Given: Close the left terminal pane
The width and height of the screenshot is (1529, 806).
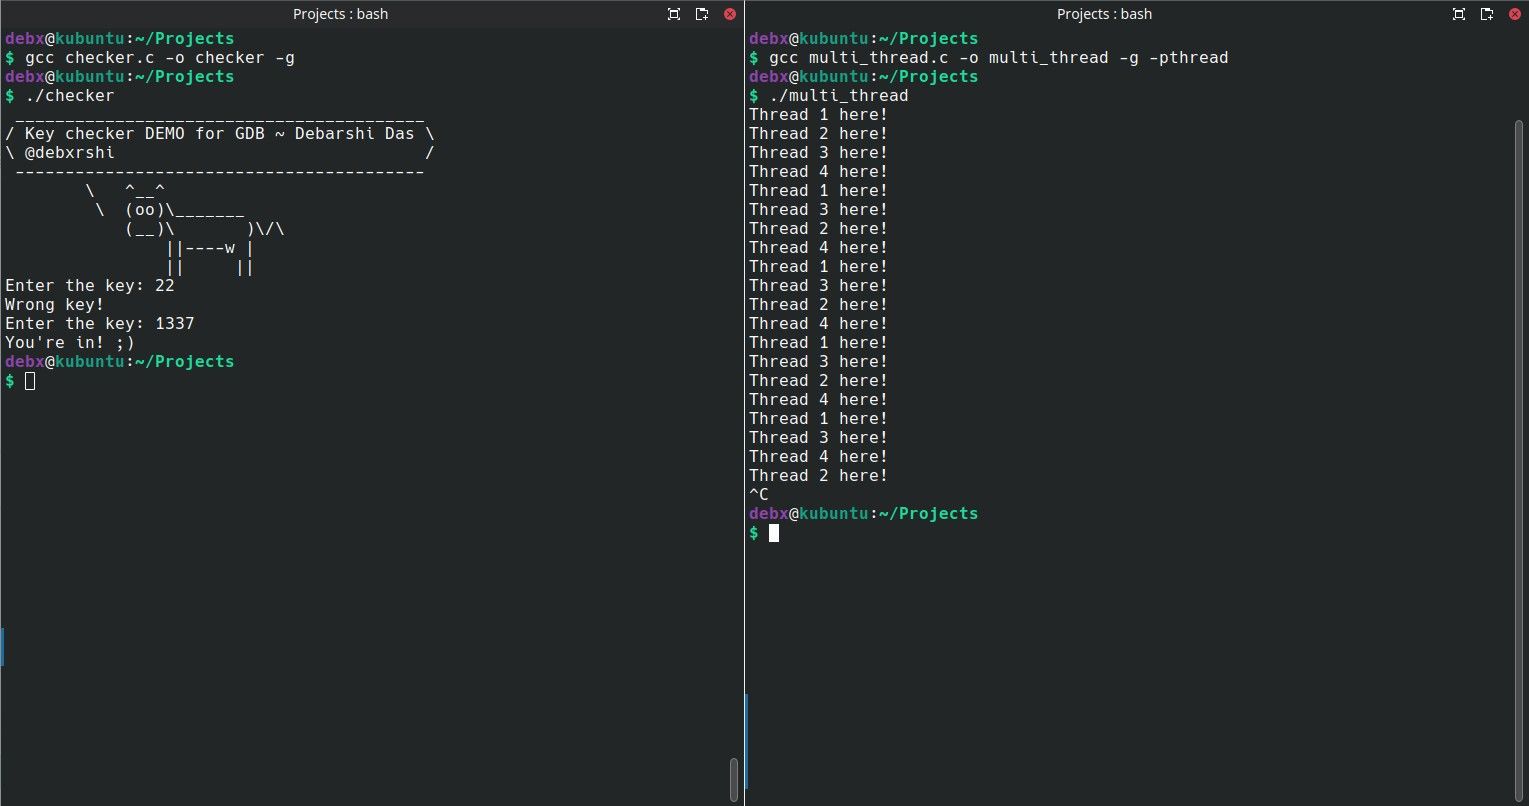Looking at the screenshot, I should click(729, 14).
